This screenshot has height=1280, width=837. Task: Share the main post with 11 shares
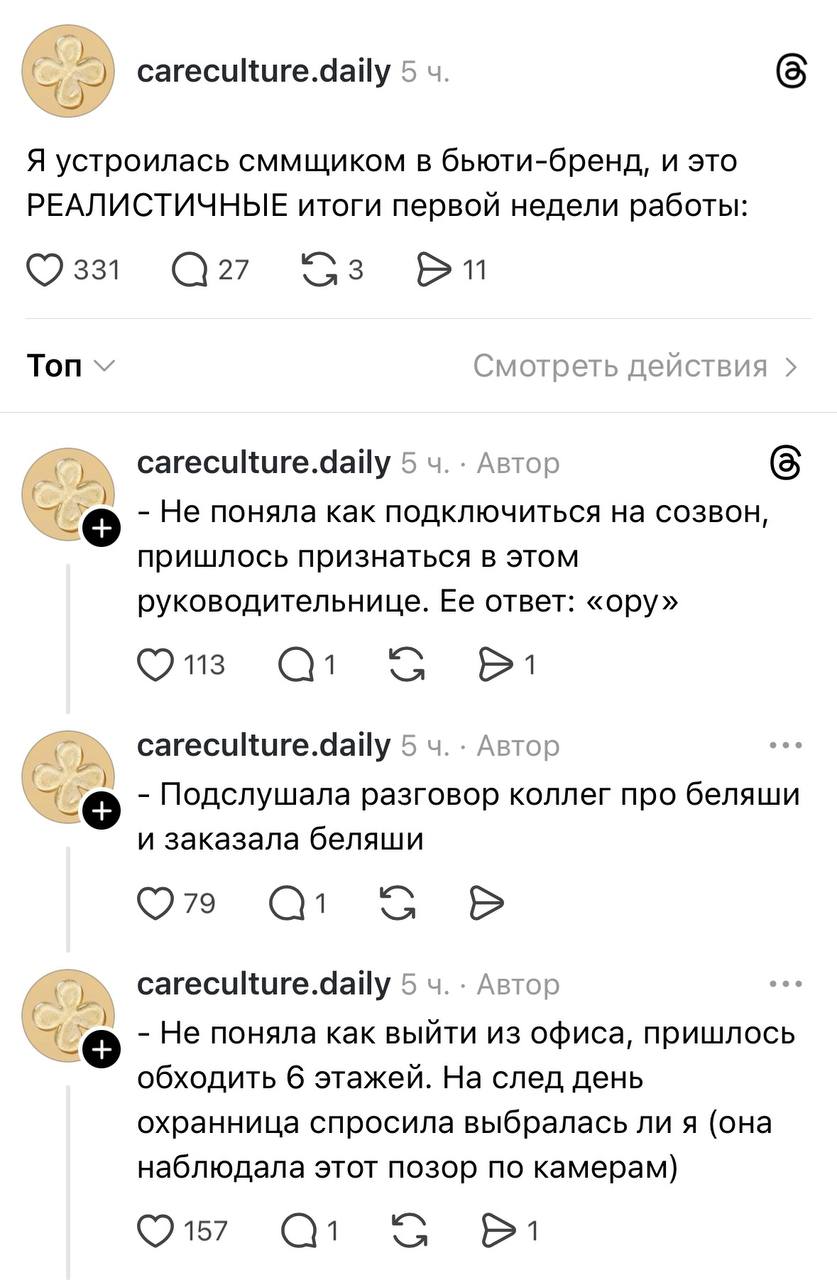[435, 270]
